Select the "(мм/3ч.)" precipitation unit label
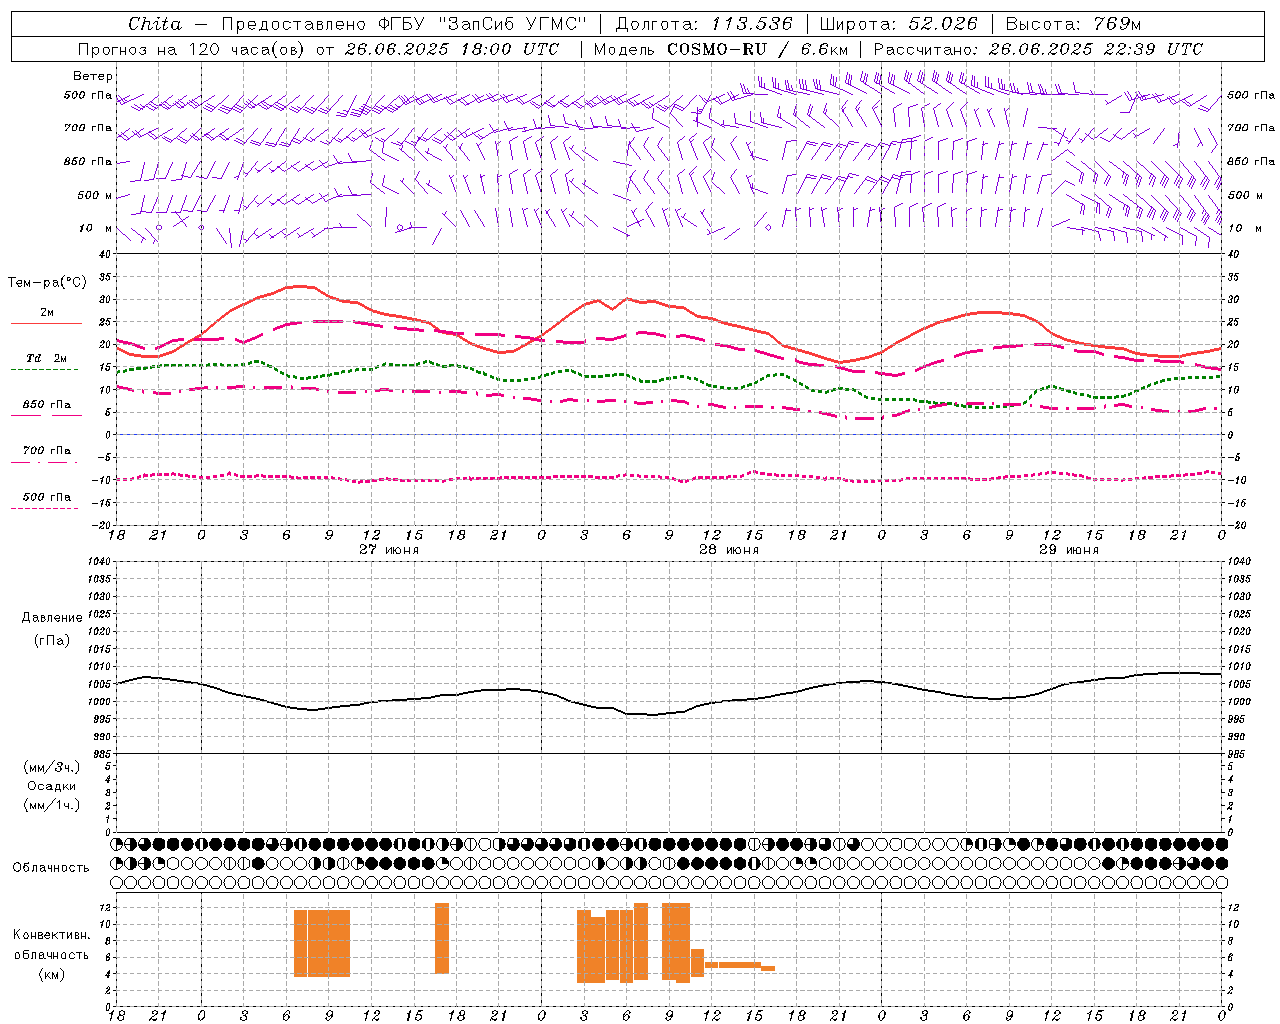Image resolution: width=1280 pixels, height=1024 pixels. 52,767
